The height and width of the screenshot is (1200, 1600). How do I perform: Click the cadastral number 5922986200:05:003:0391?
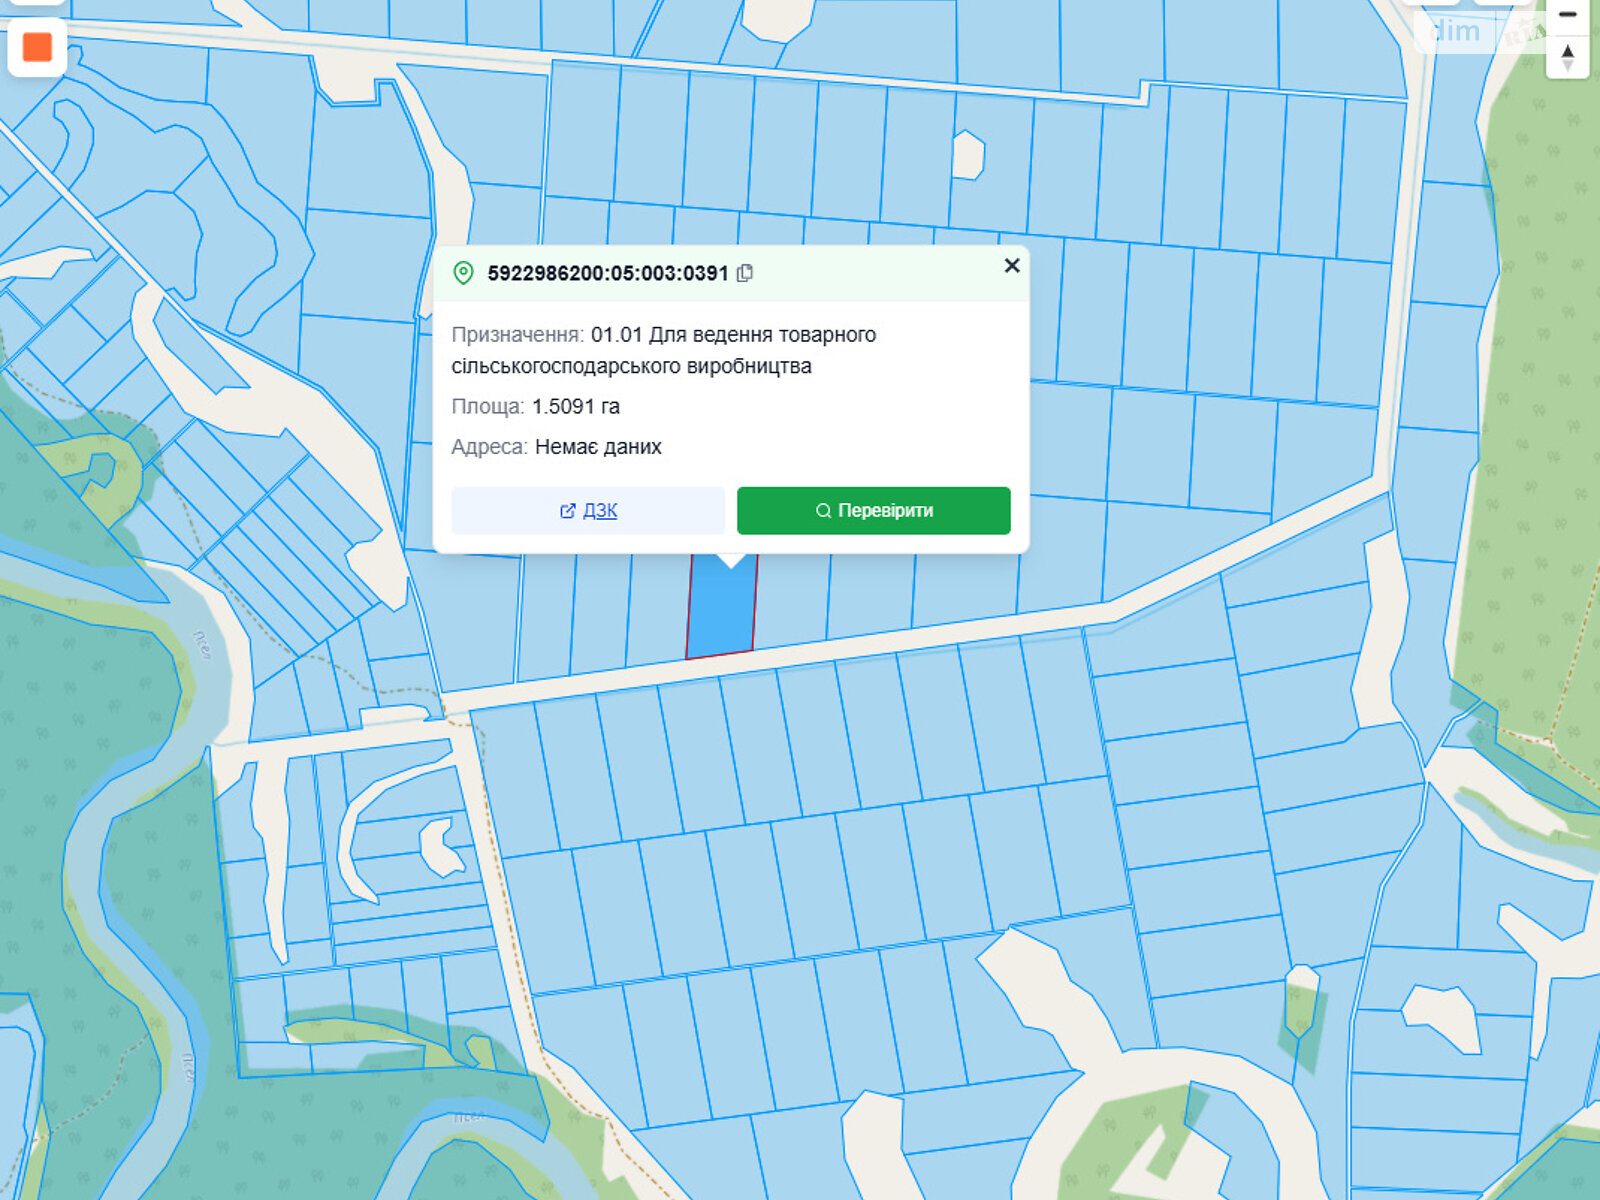[607, 273]
